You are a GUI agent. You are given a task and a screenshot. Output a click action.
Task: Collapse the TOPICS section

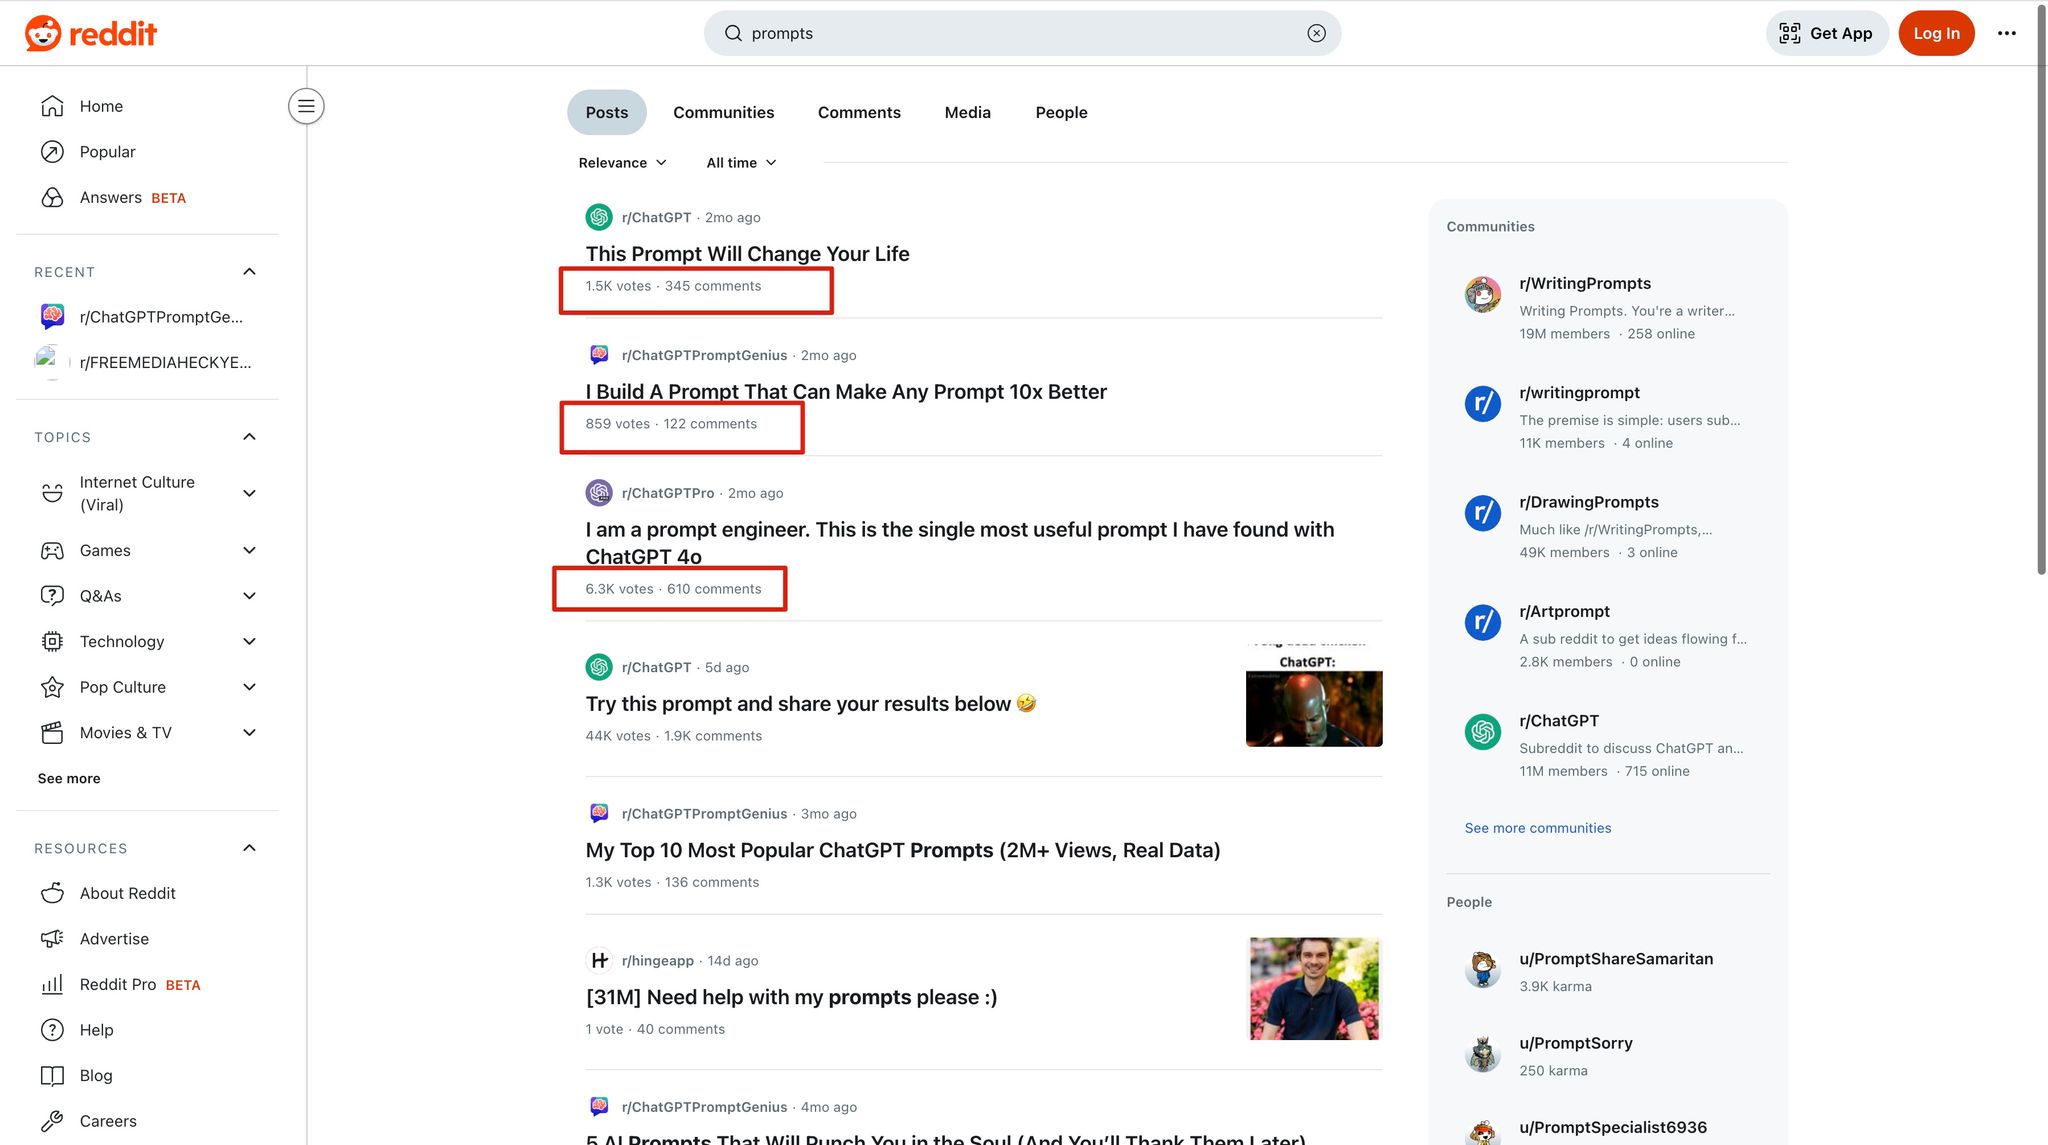tap(249, 437)
